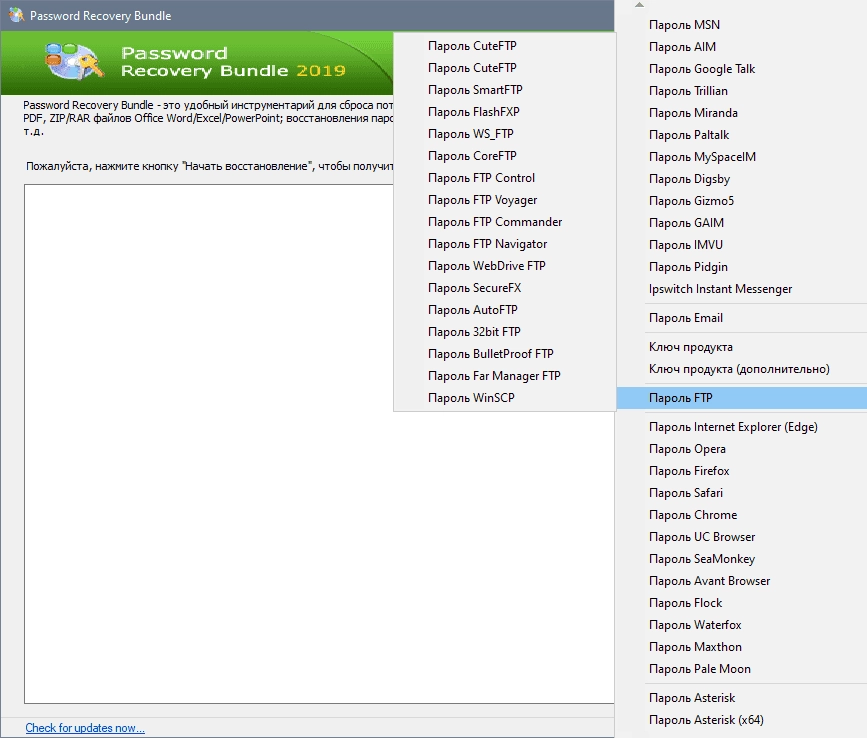Screen dimensions: 867x738
Task: Choose Пароль Opera from the menu
Action: [741, 449]
